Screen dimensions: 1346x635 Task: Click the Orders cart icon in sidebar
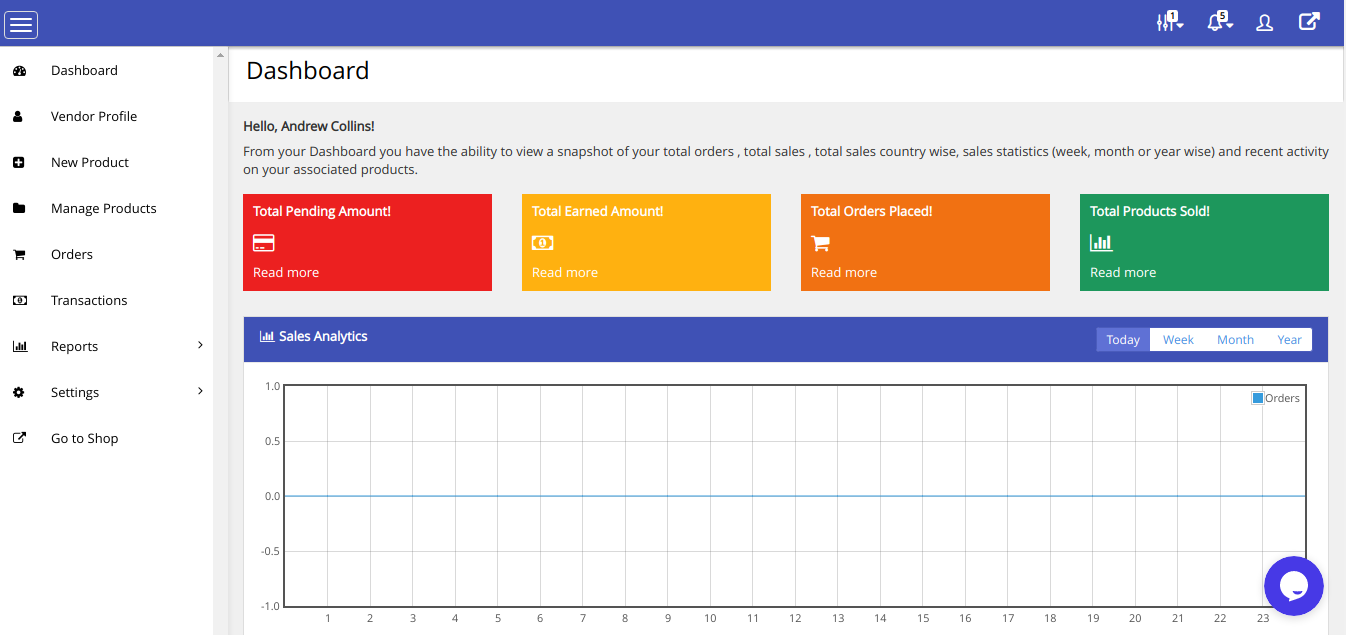(x=19, y=255)
